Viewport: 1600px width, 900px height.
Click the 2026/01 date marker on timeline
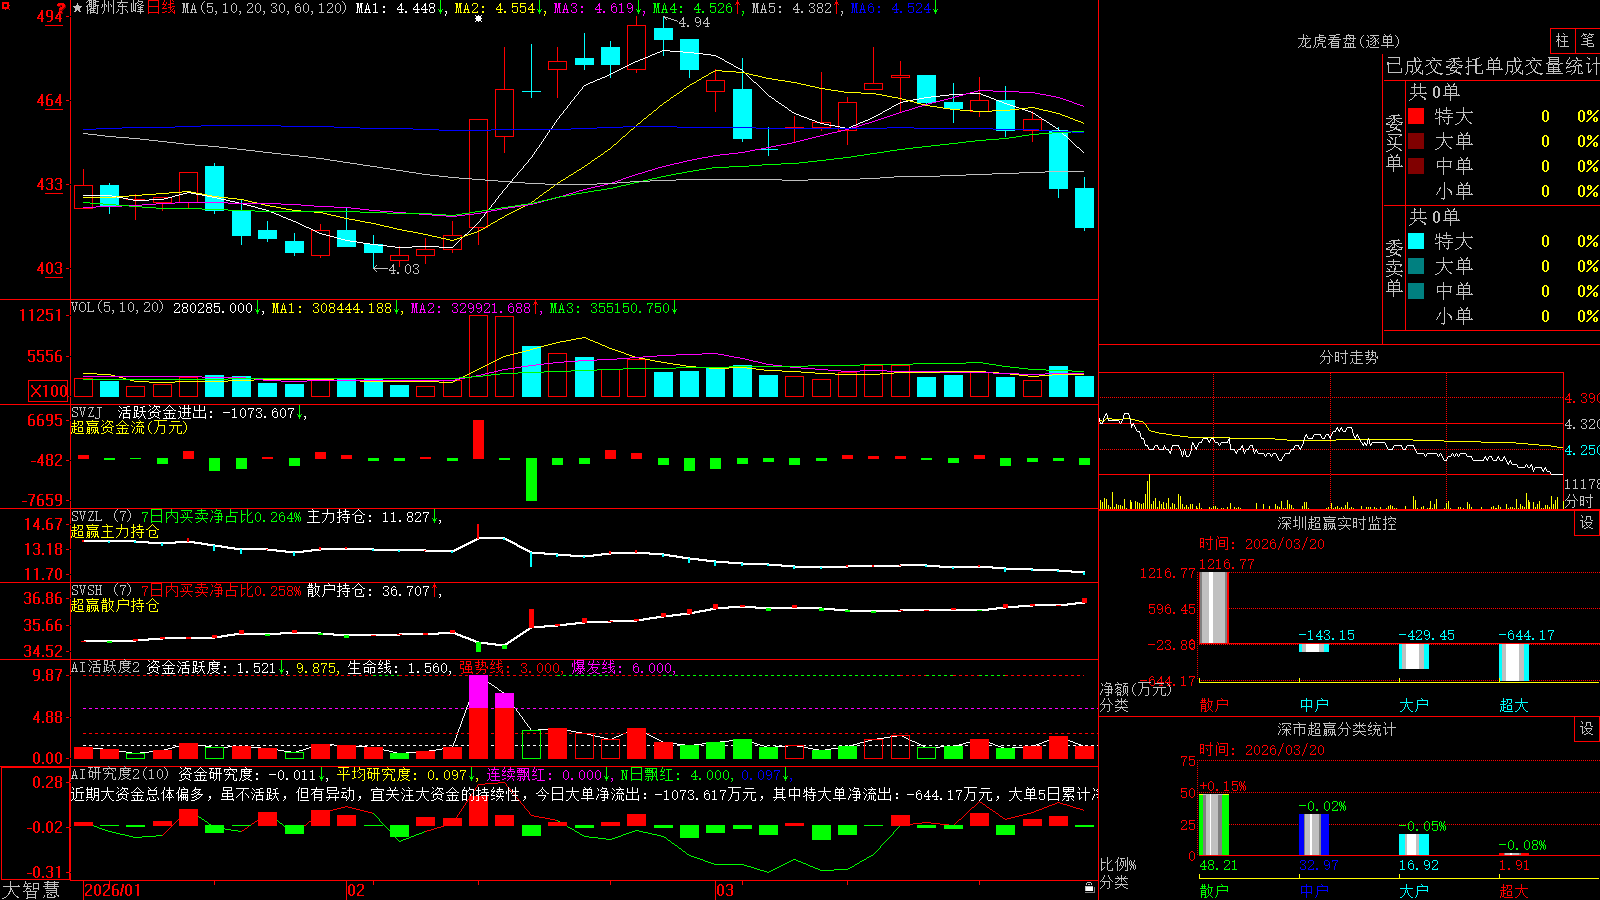click(113, 890)
